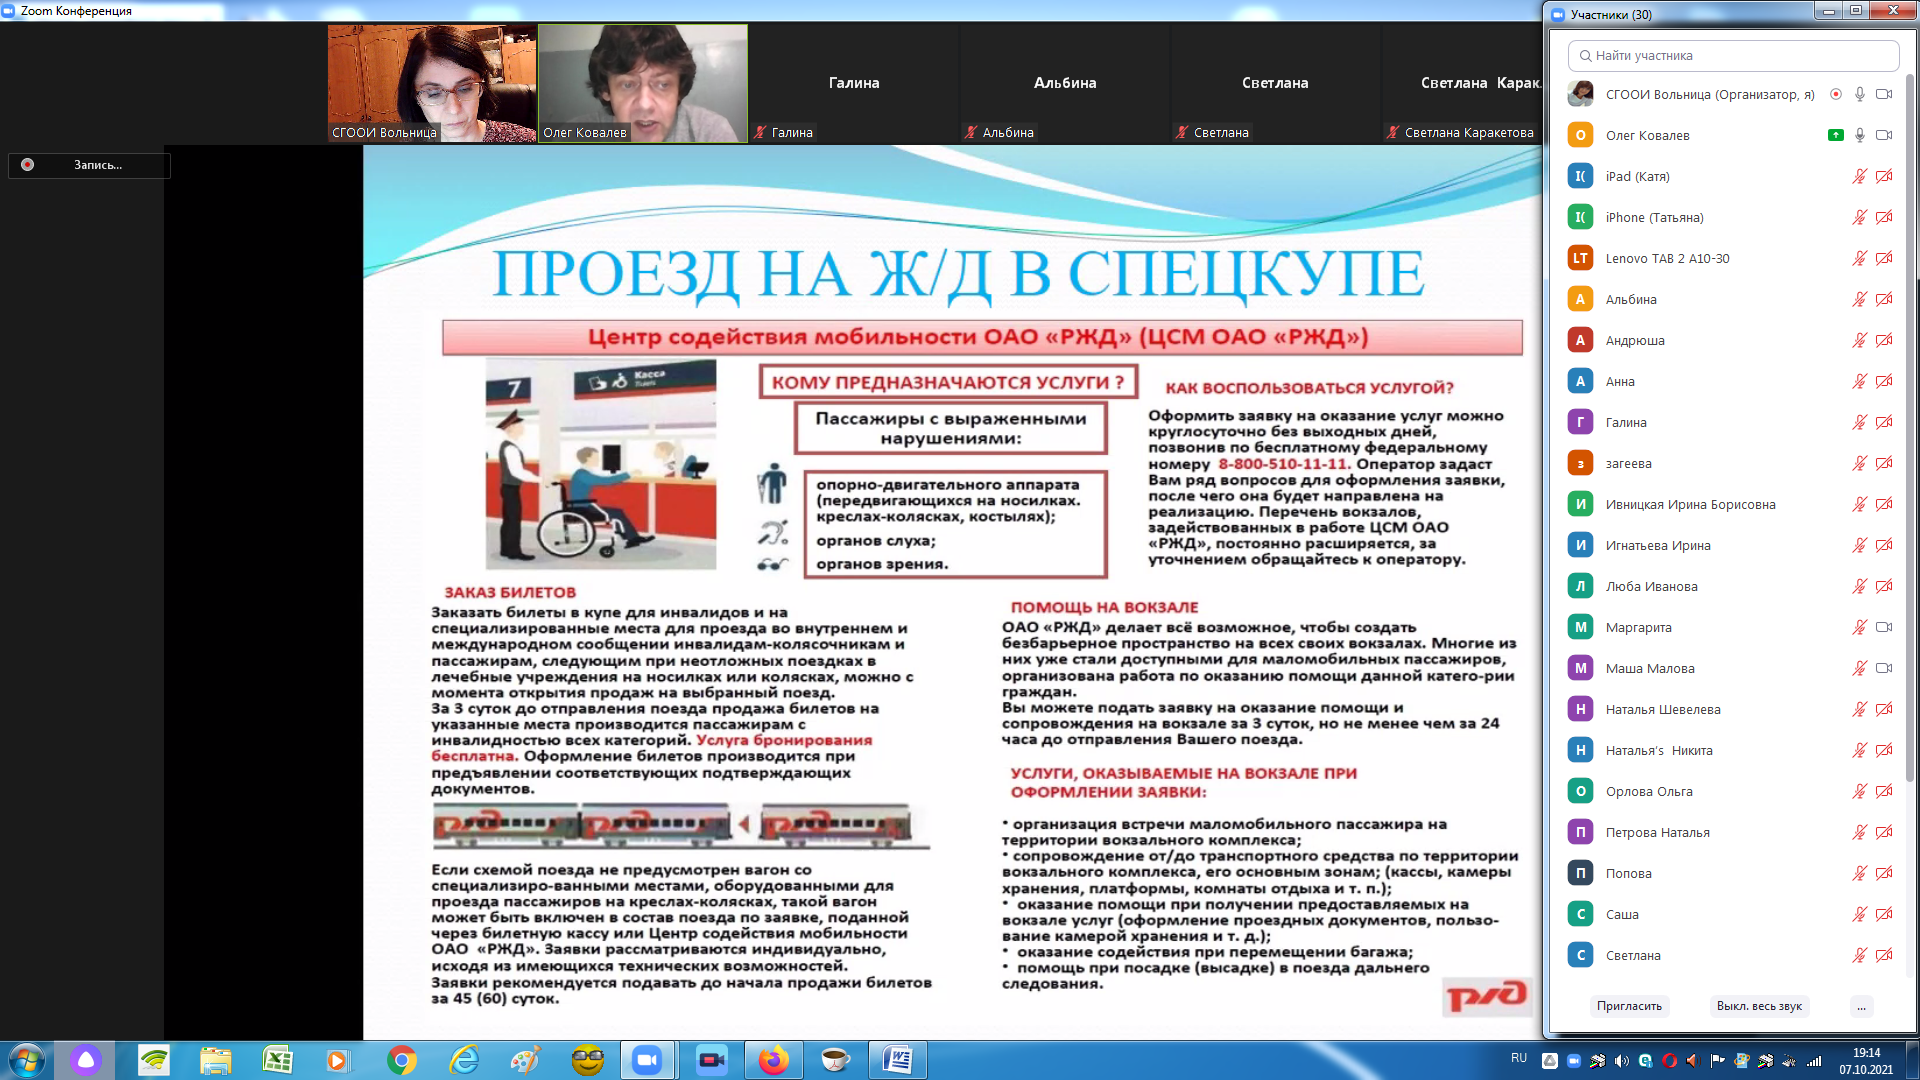
Task: Select the Светлана Каракетова participant tile
Action: [x=1463, y=83]
